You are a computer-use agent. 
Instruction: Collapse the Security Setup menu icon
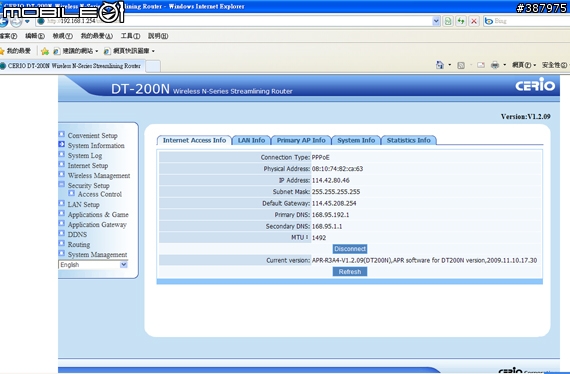click(61, 184)
